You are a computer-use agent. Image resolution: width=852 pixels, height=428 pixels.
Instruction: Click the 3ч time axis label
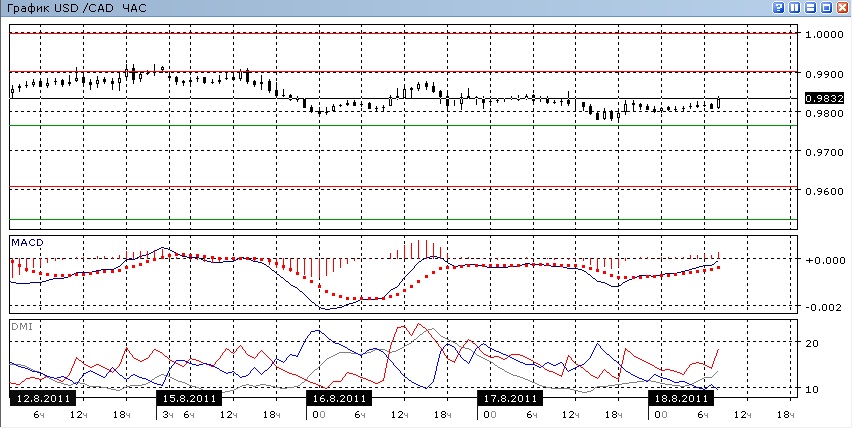(167, 415)
